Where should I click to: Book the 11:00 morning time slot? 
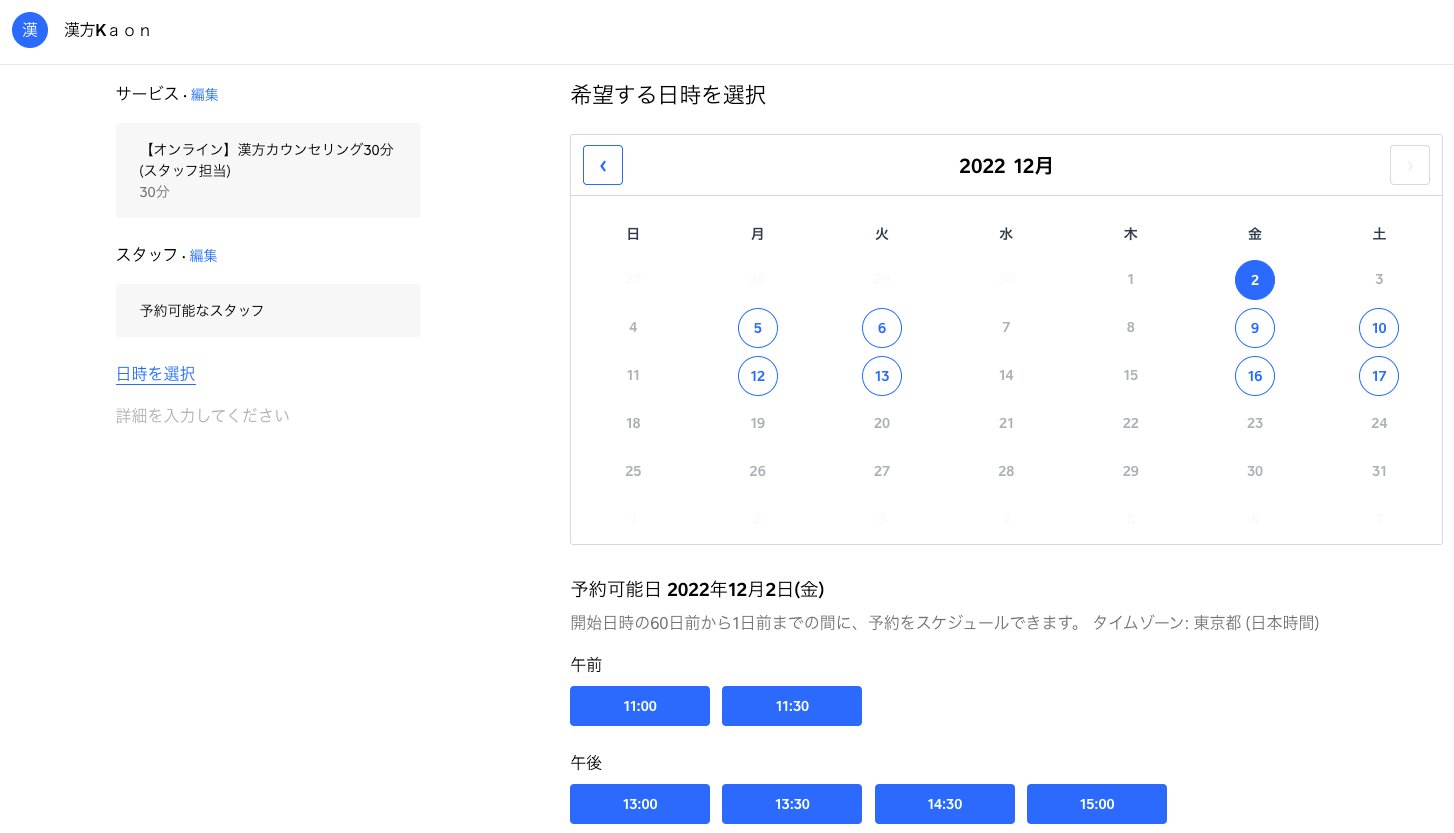tap(640, 706)
